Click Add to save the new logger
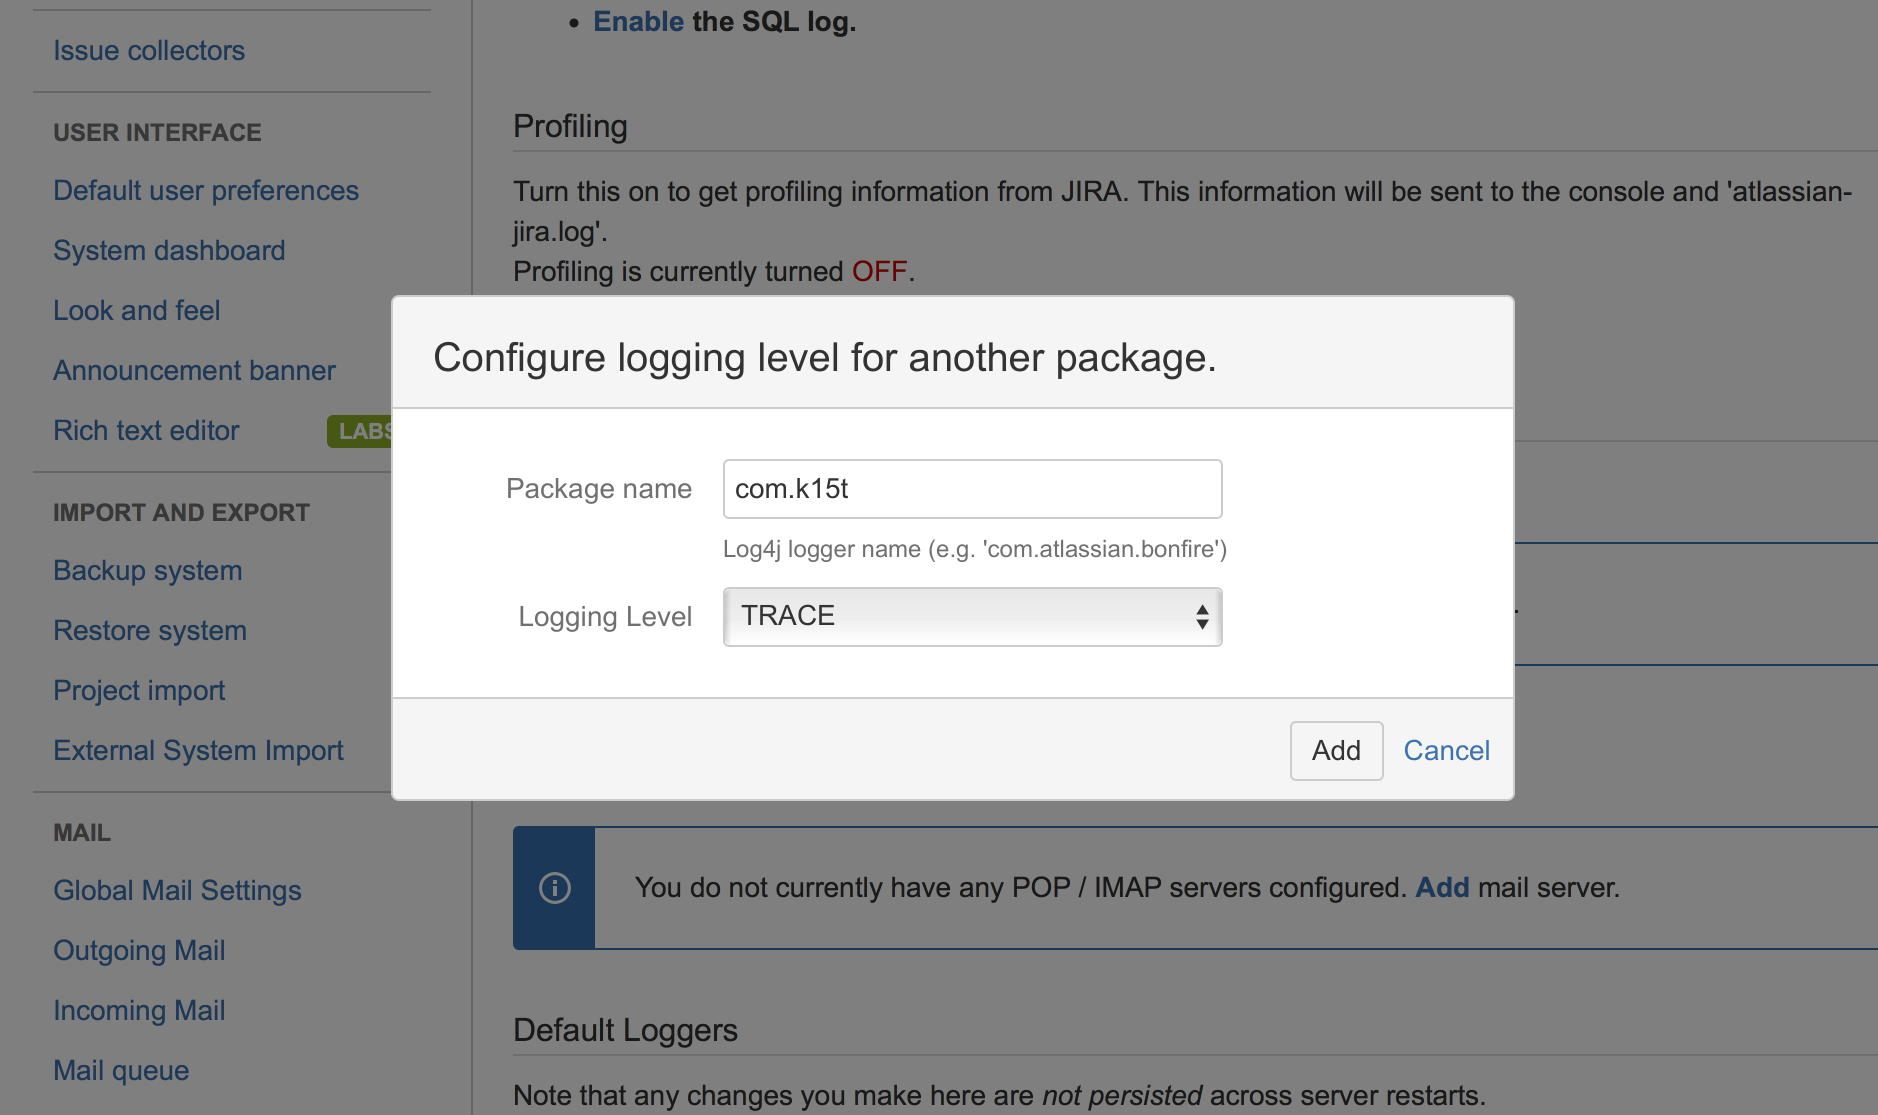 point(1336,750)
